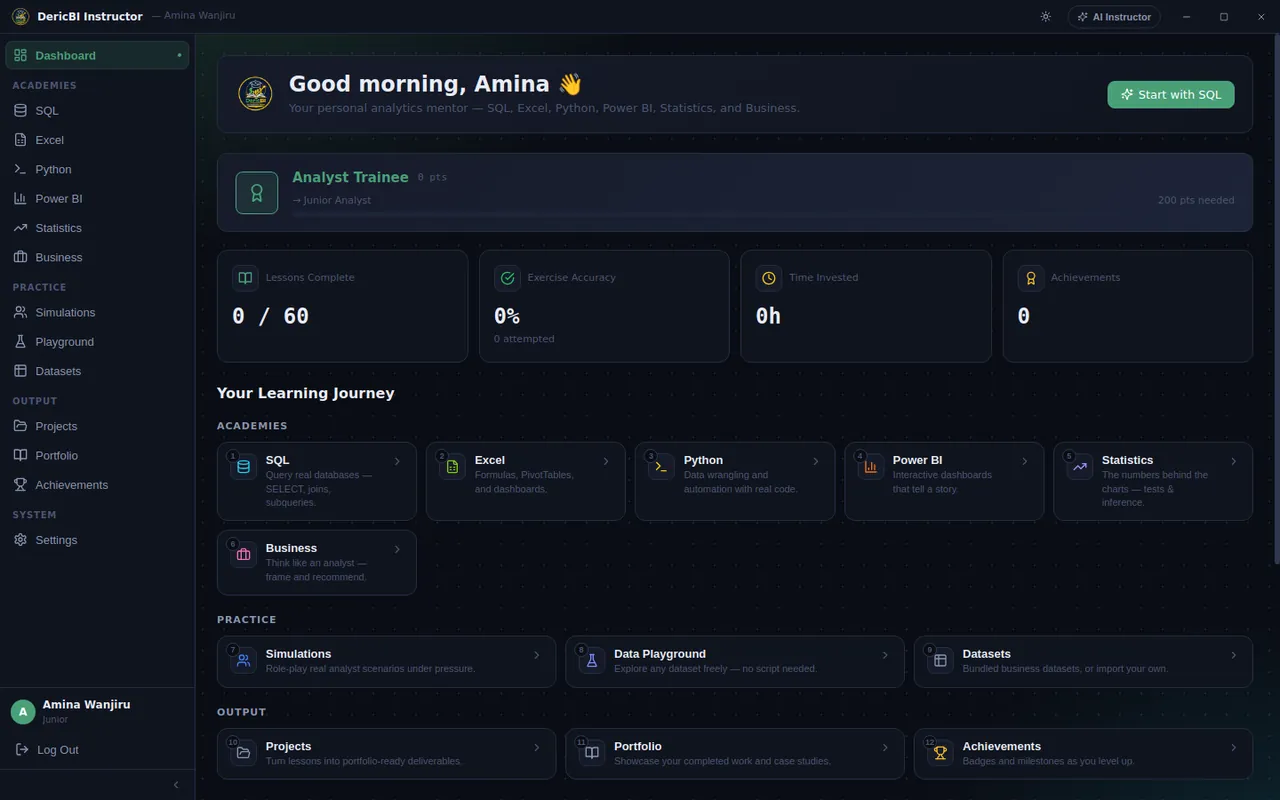Click the Settings gear icon in sidebar

(x=20, y=540)
